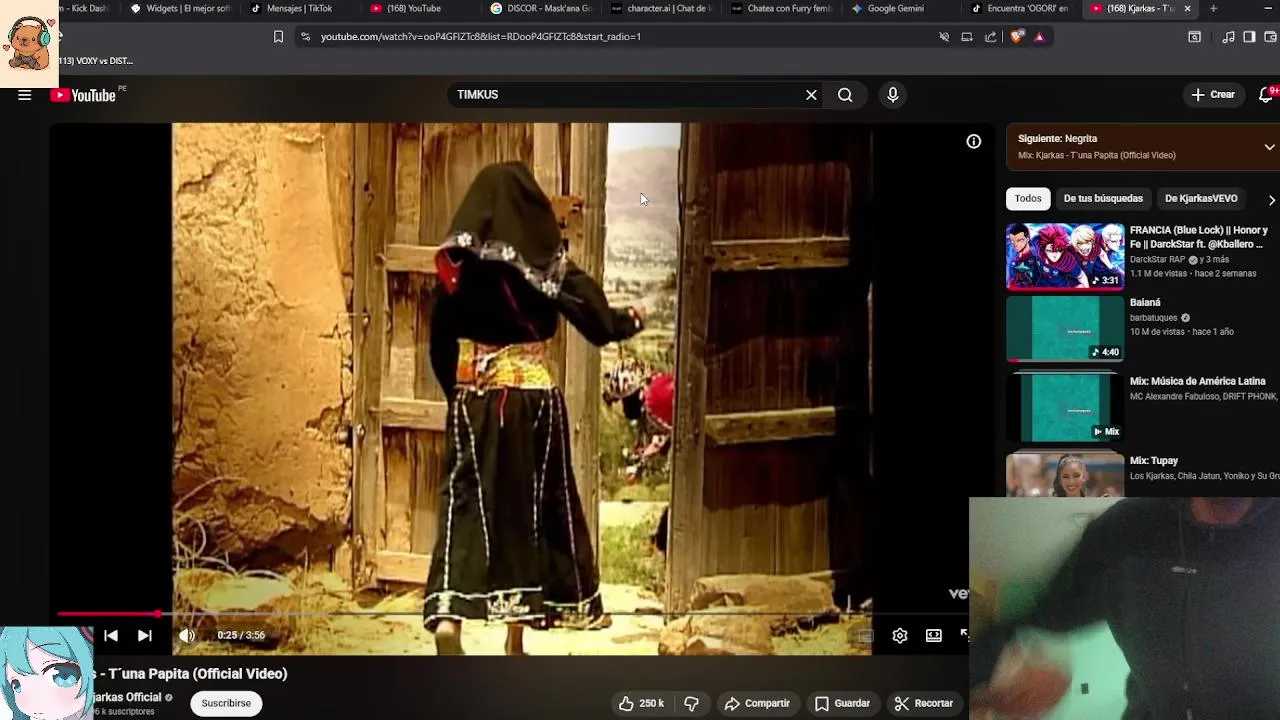Switch to the Widgets browser tab
The image size is (1280, 720).
[x=180, y=9]
